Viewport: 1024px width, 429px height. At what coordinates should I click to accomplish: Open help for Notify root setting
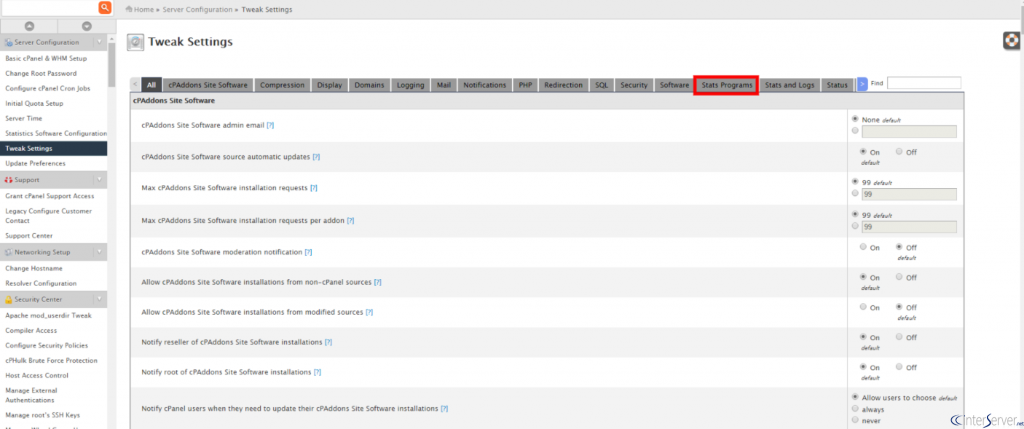pos(317,372)
